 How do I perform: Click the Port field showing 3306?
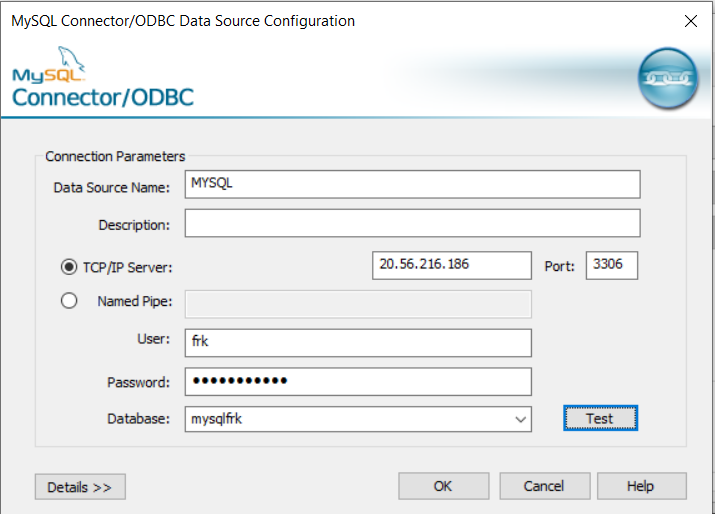611,265
